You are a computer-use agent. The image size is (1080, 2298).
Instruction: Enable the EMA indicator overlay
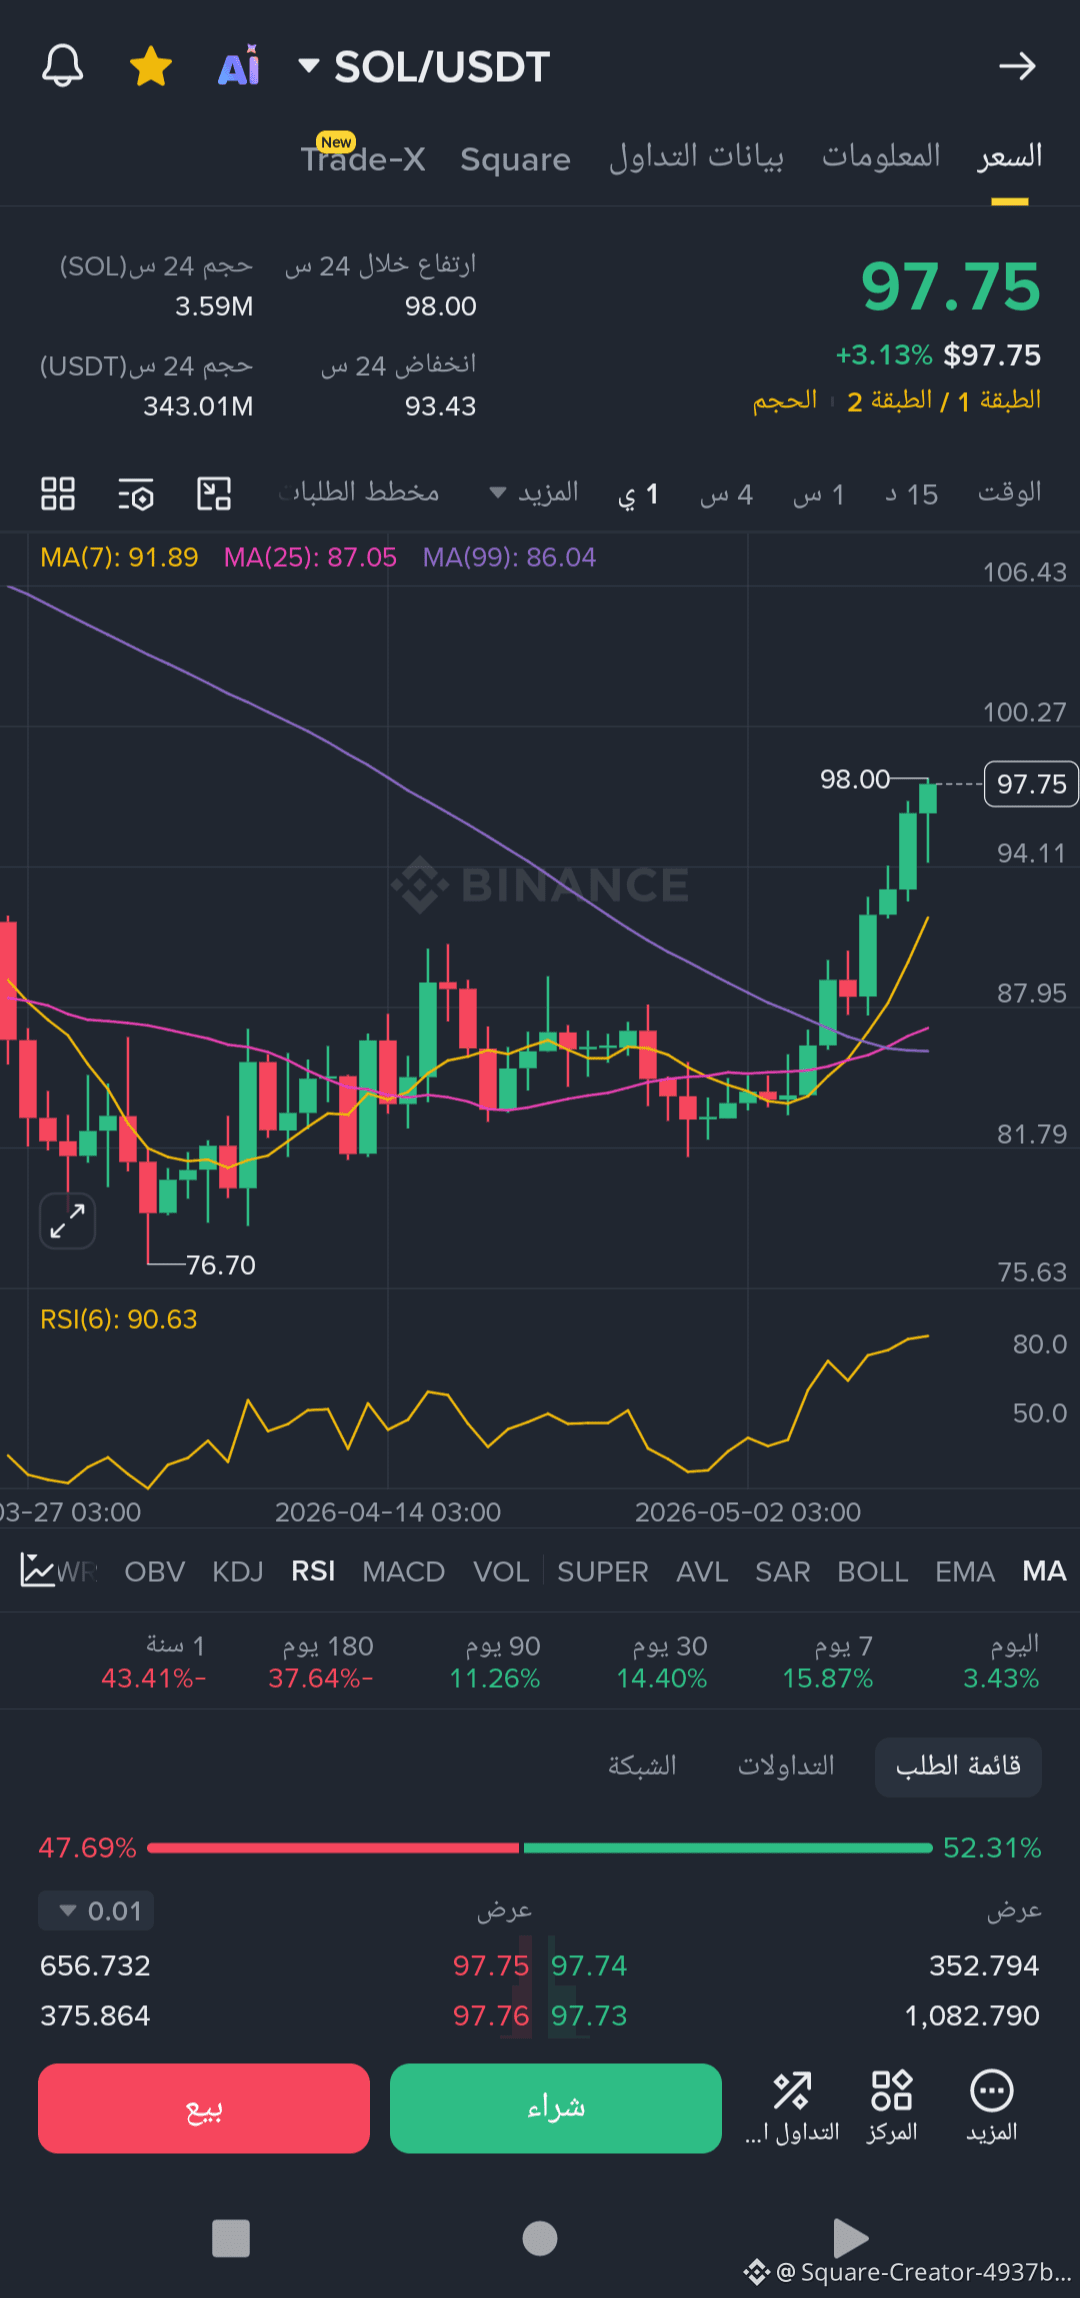click(x=965, y=1572)
